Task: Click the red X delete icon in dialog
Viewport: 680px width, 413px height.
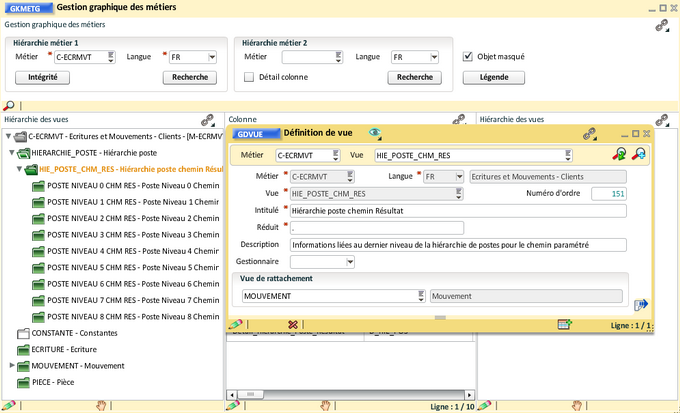Action: [x=293, y=324]
